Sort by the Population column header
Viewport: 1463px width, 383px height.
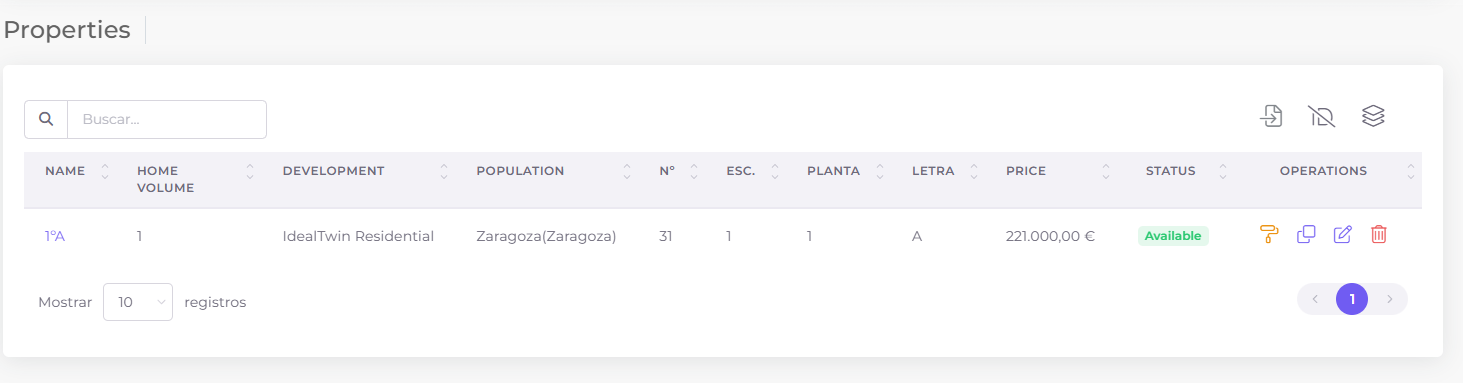tap(520, 171)
